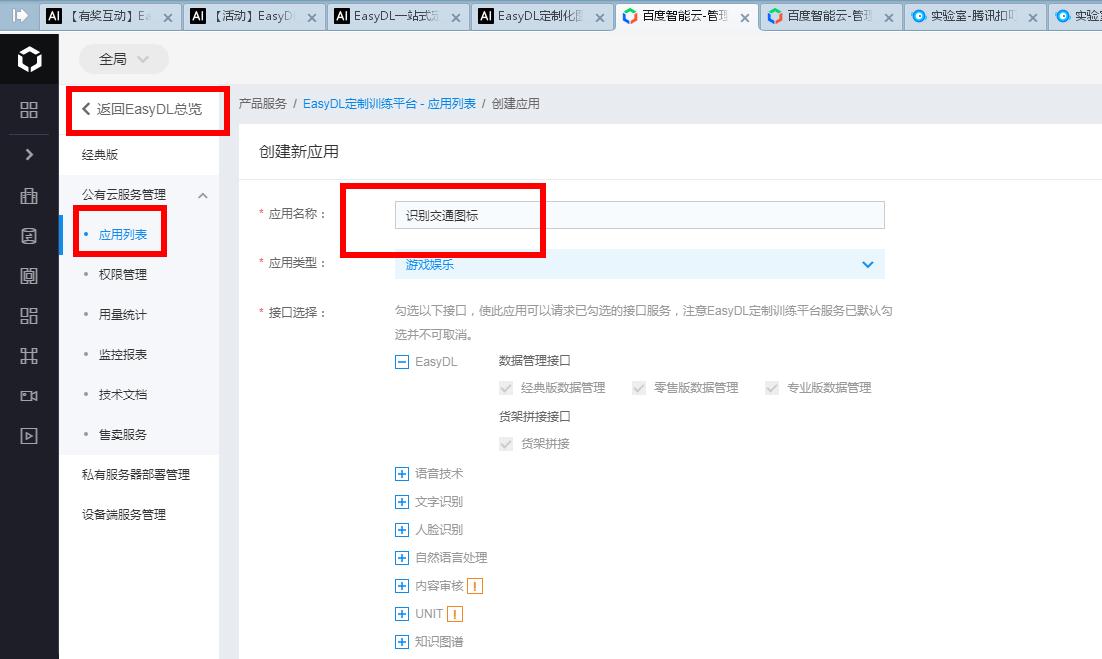The image size is (1102, 659).
Task: Switch to EasyDL定制化 browser tab
Action: click(542, 16)
